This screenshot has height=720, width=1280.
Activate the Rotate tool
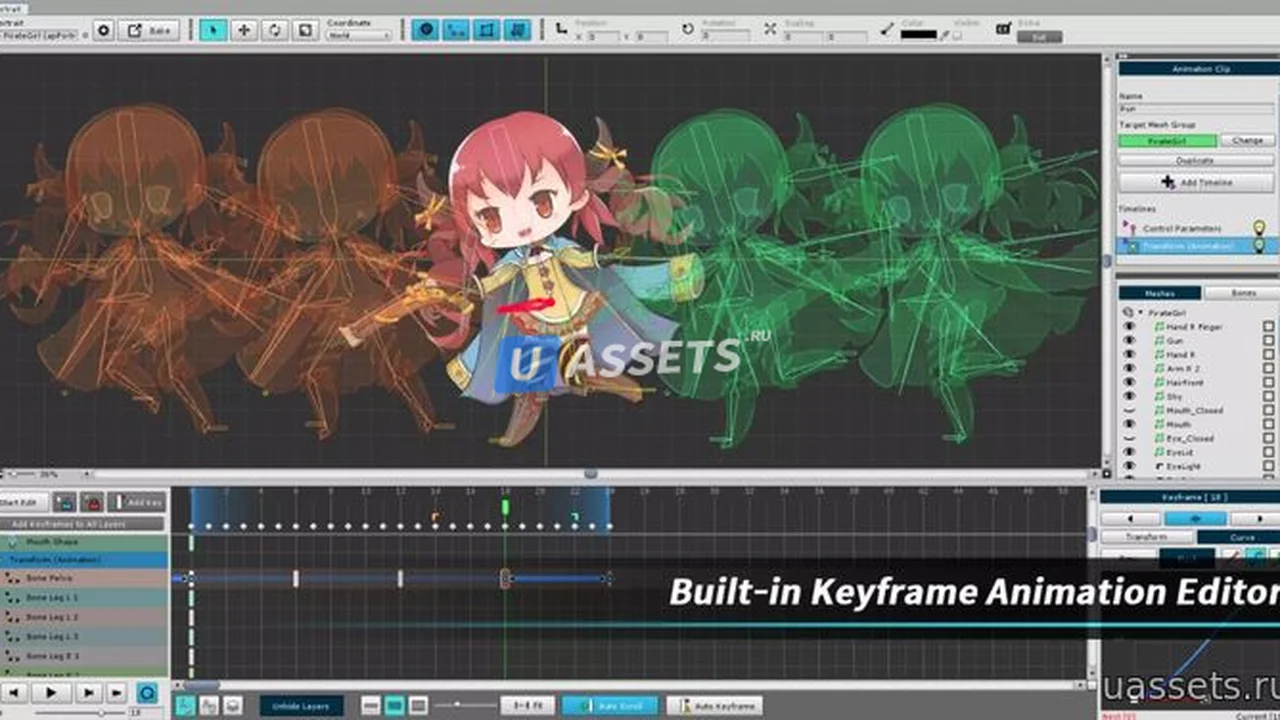pyautogui.click(x=275, y=30)
